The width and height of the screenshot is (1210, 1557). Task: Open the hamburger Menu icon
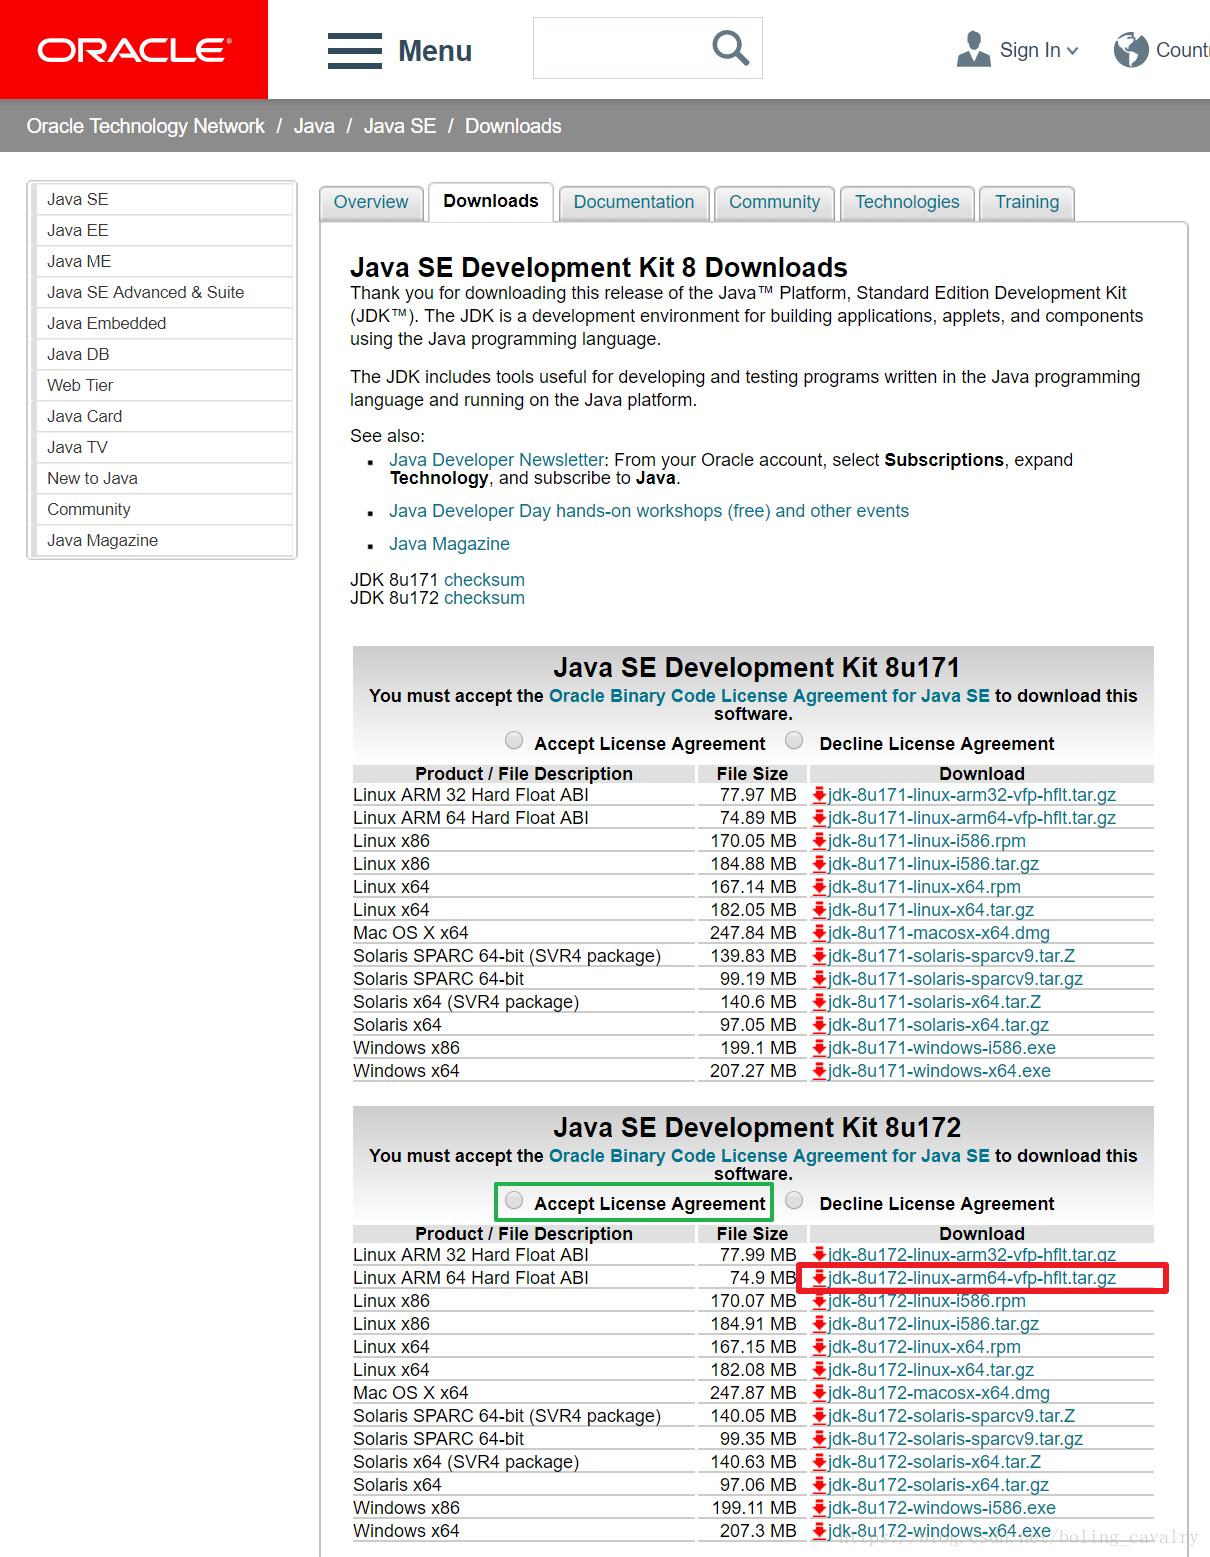tap(354, 49)
